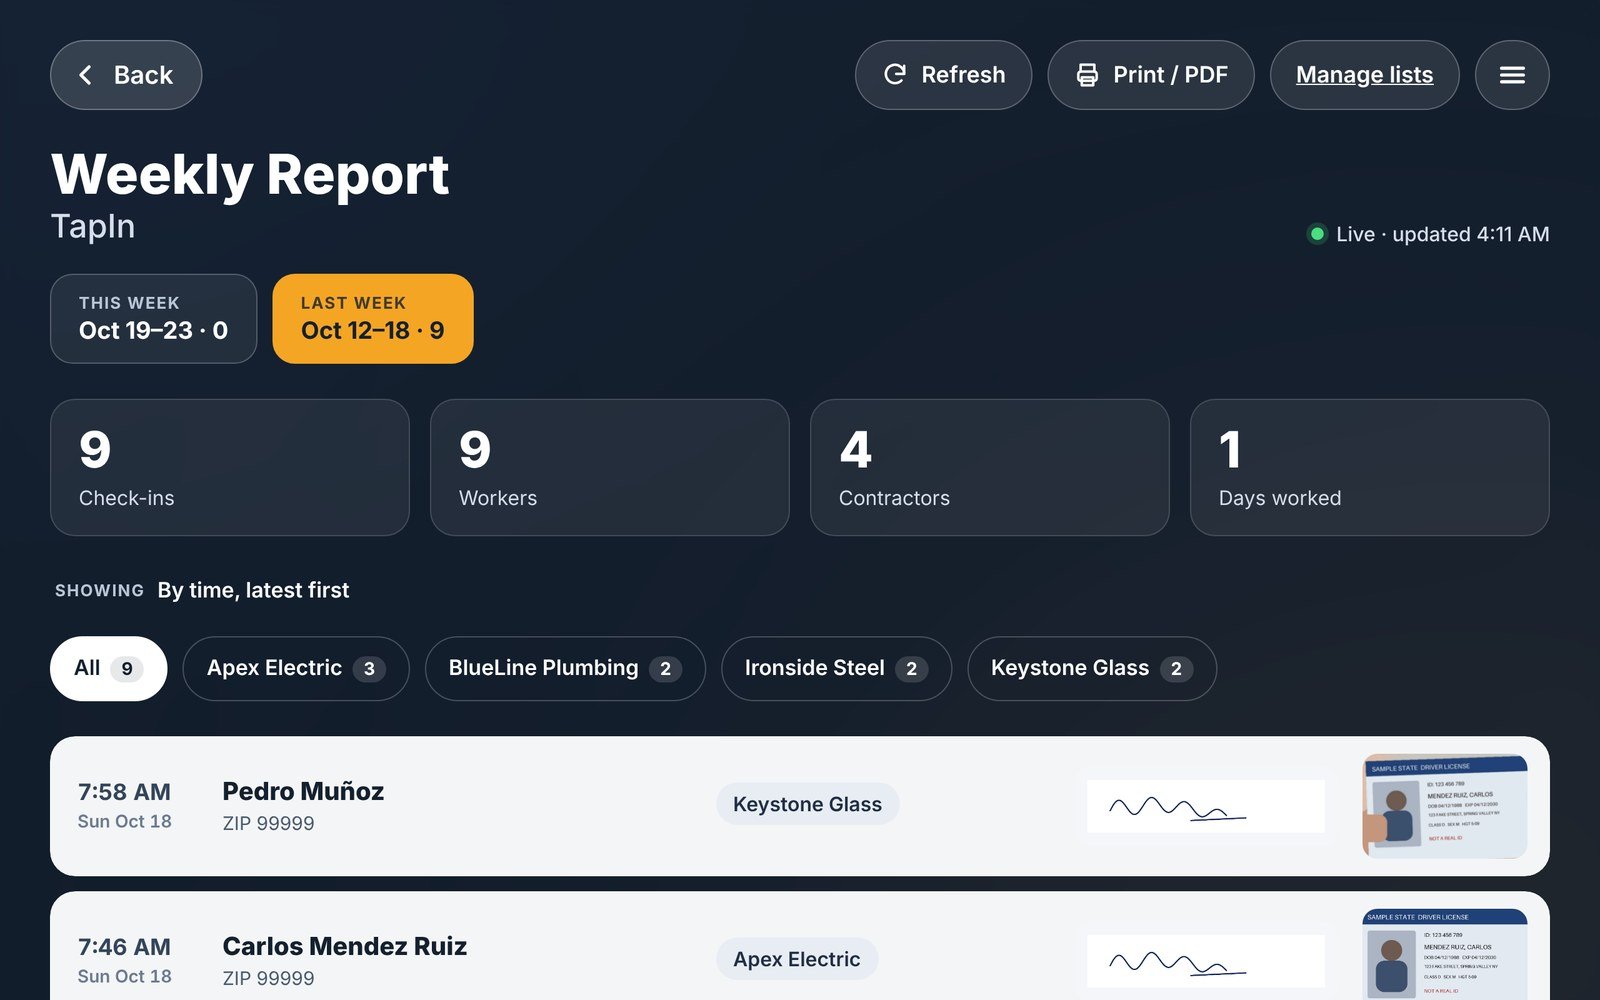Show all 9 check-ins filter

(108, 668)
